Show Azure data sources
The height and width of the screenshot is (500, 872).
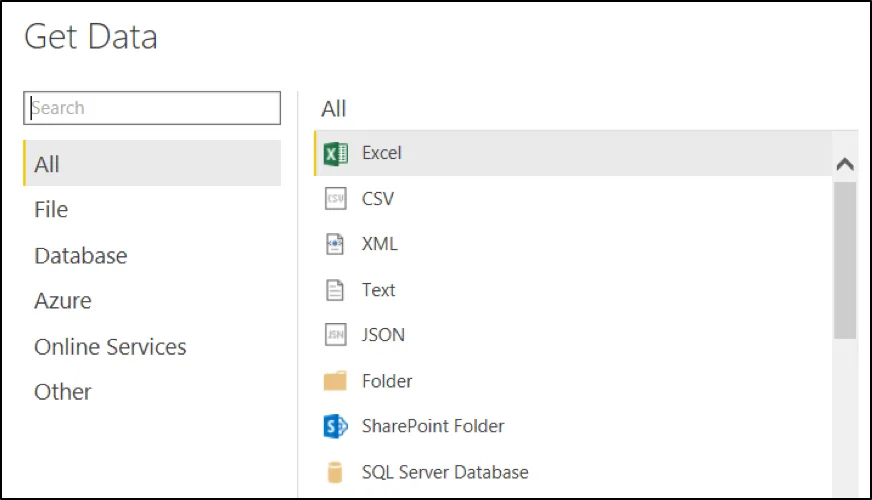pos(63,301)
